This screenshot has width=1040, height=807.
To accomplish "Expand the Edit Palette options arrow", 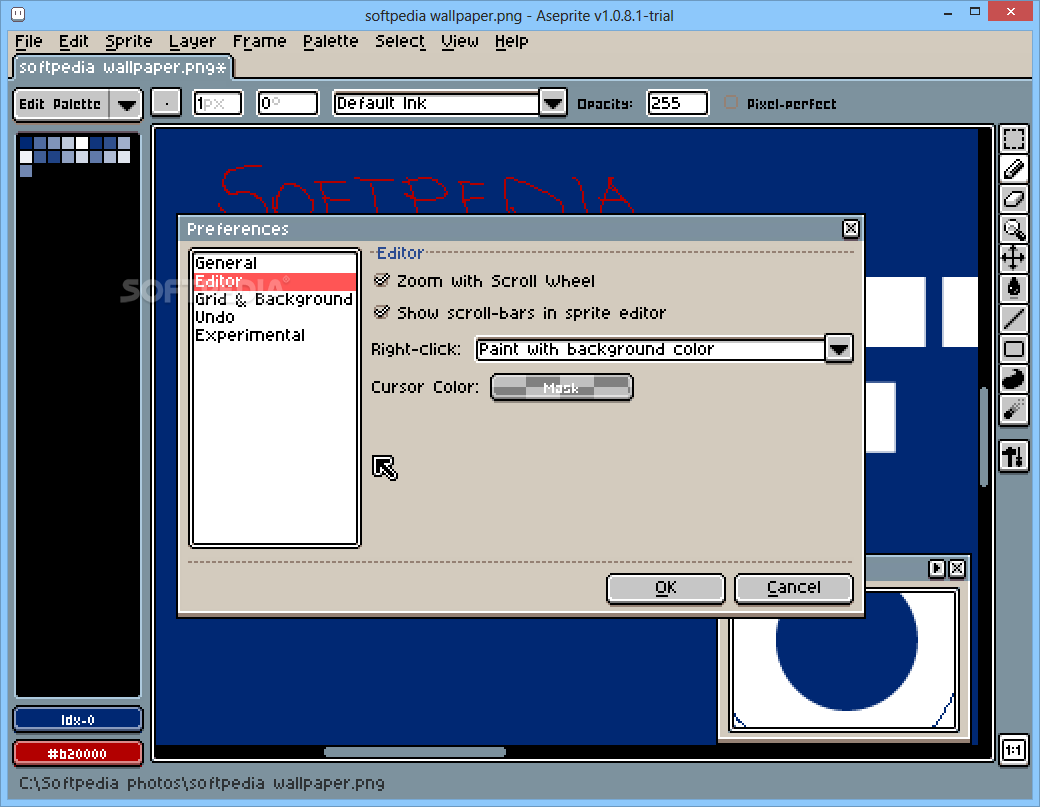I will coord(126,104).
